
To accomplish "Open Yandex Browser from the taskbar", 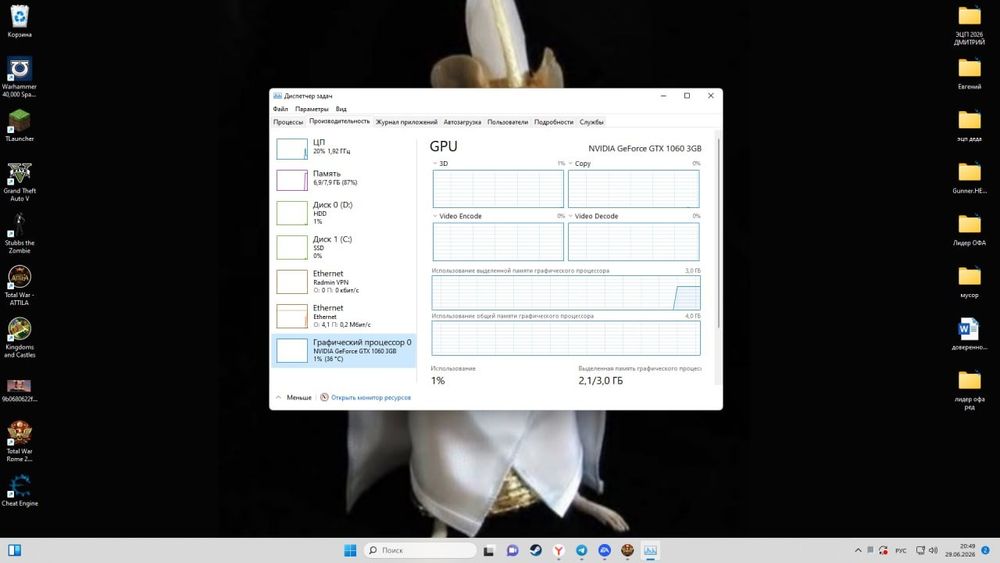I will [x=558, y=550].
